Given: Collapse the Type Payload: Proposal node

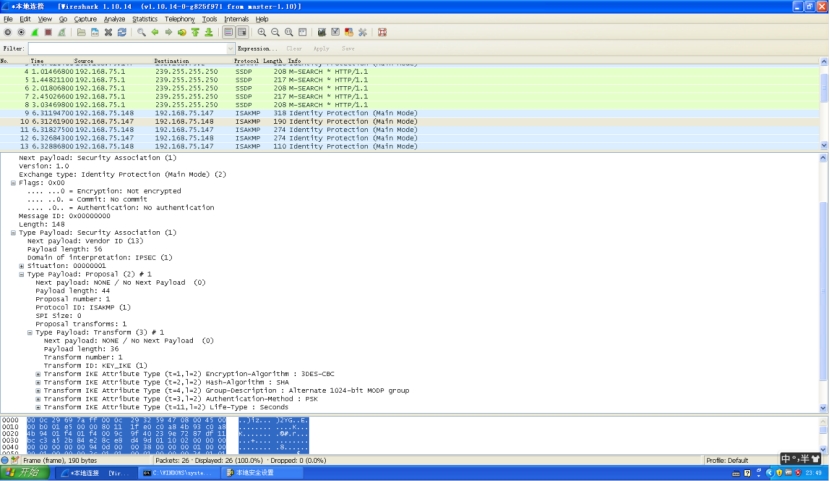Looking at the screenshot, I should (22, 274).
